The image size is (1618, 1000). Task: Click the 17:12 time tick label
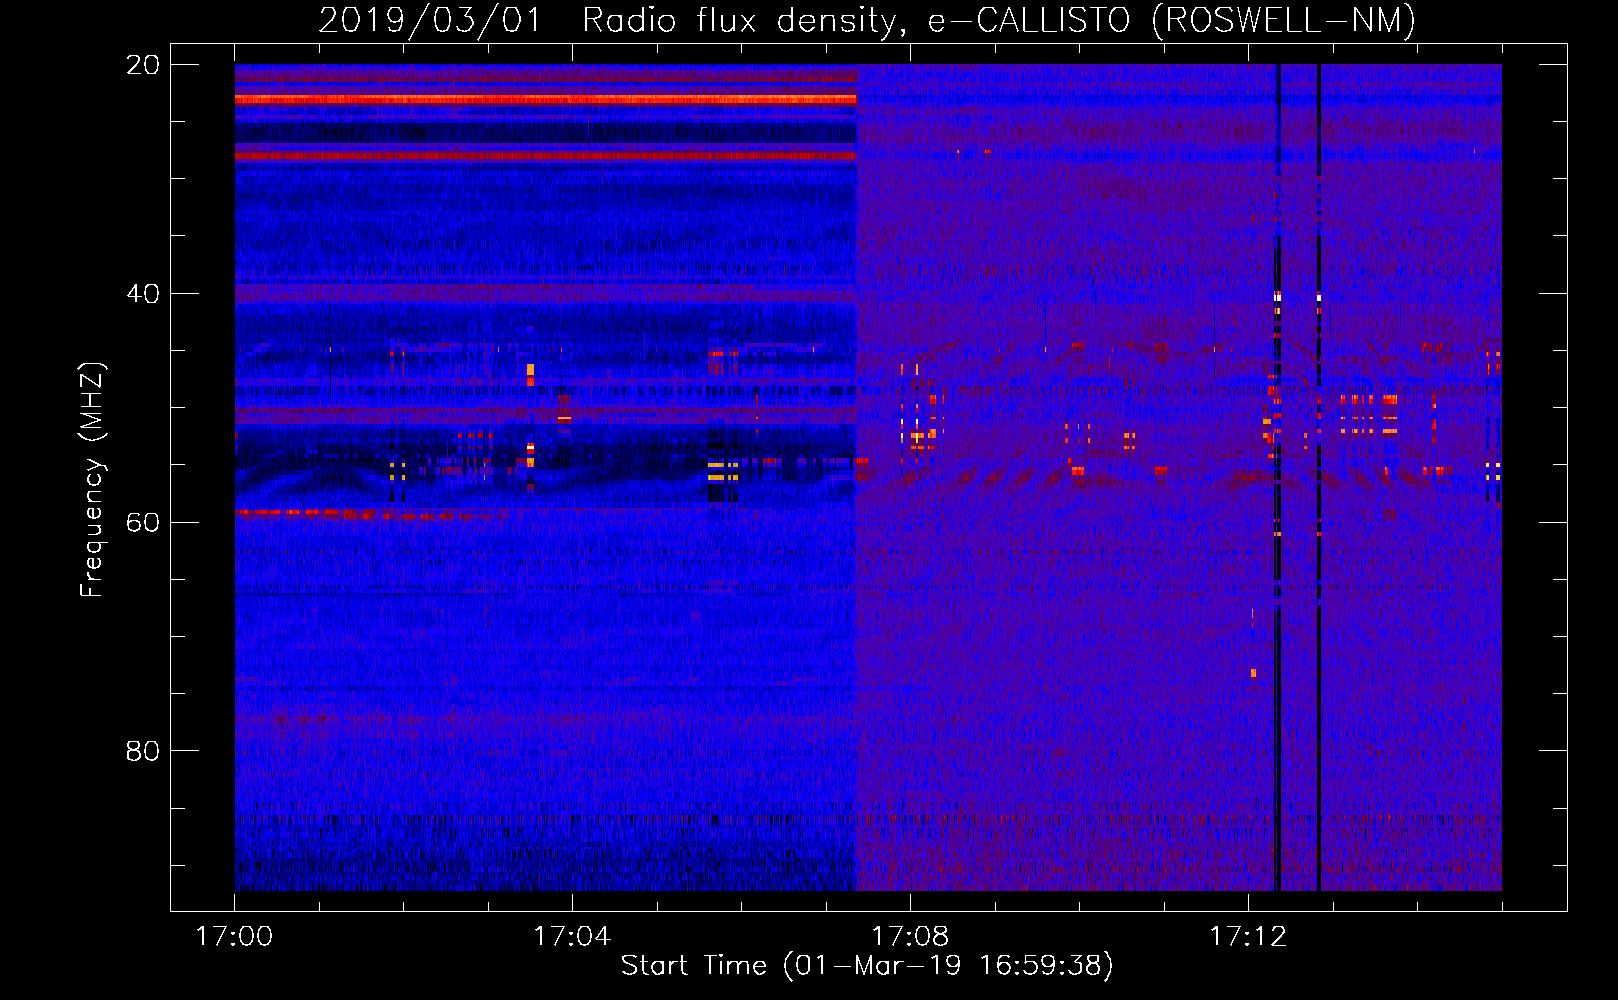pos(1248,937)
